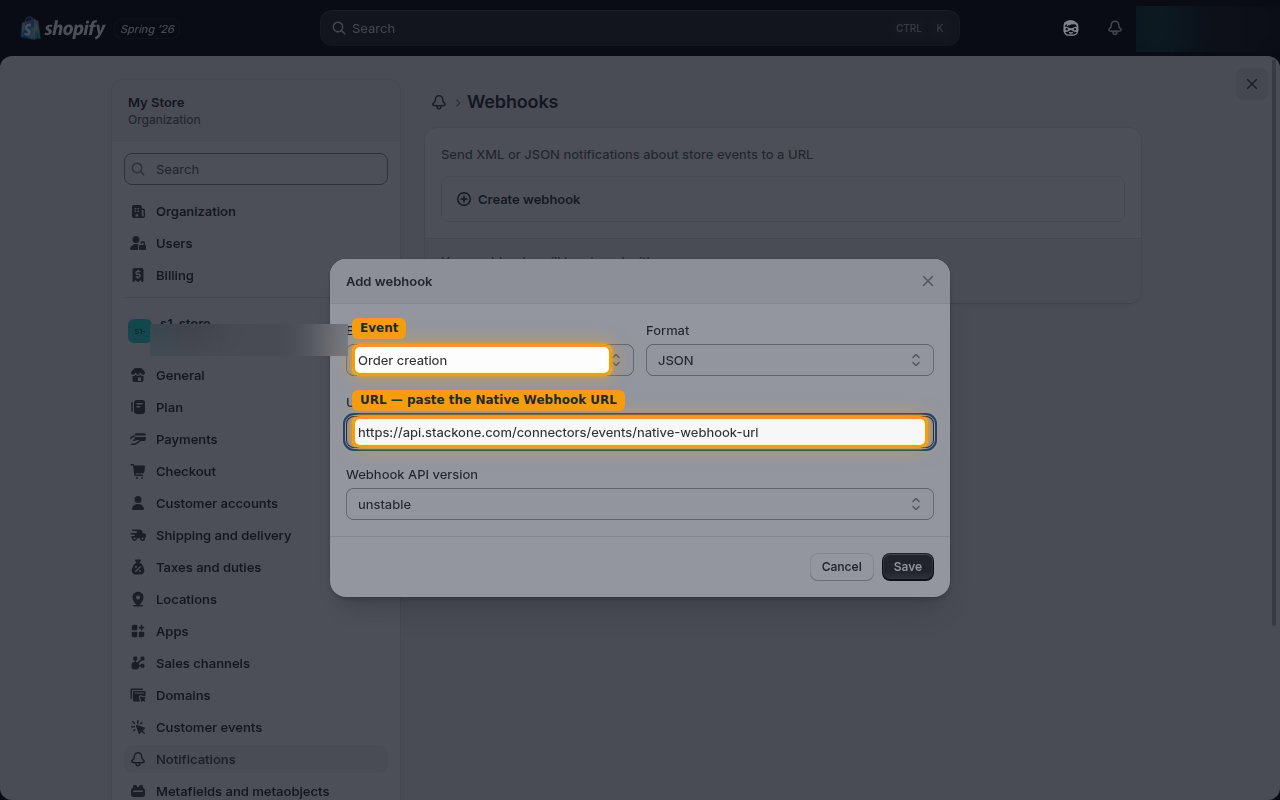Screen dimensions: 1280x800
Task: Open General store settings
Action: pyautogui.click(x=256, y=375)
